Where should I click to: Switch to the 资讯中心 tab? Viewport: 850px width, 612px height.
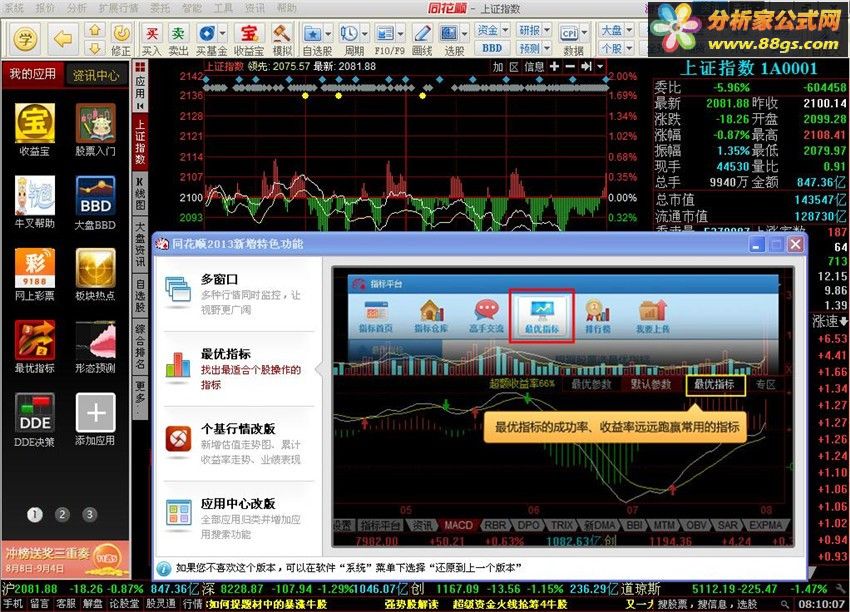(x=96, y=75)
